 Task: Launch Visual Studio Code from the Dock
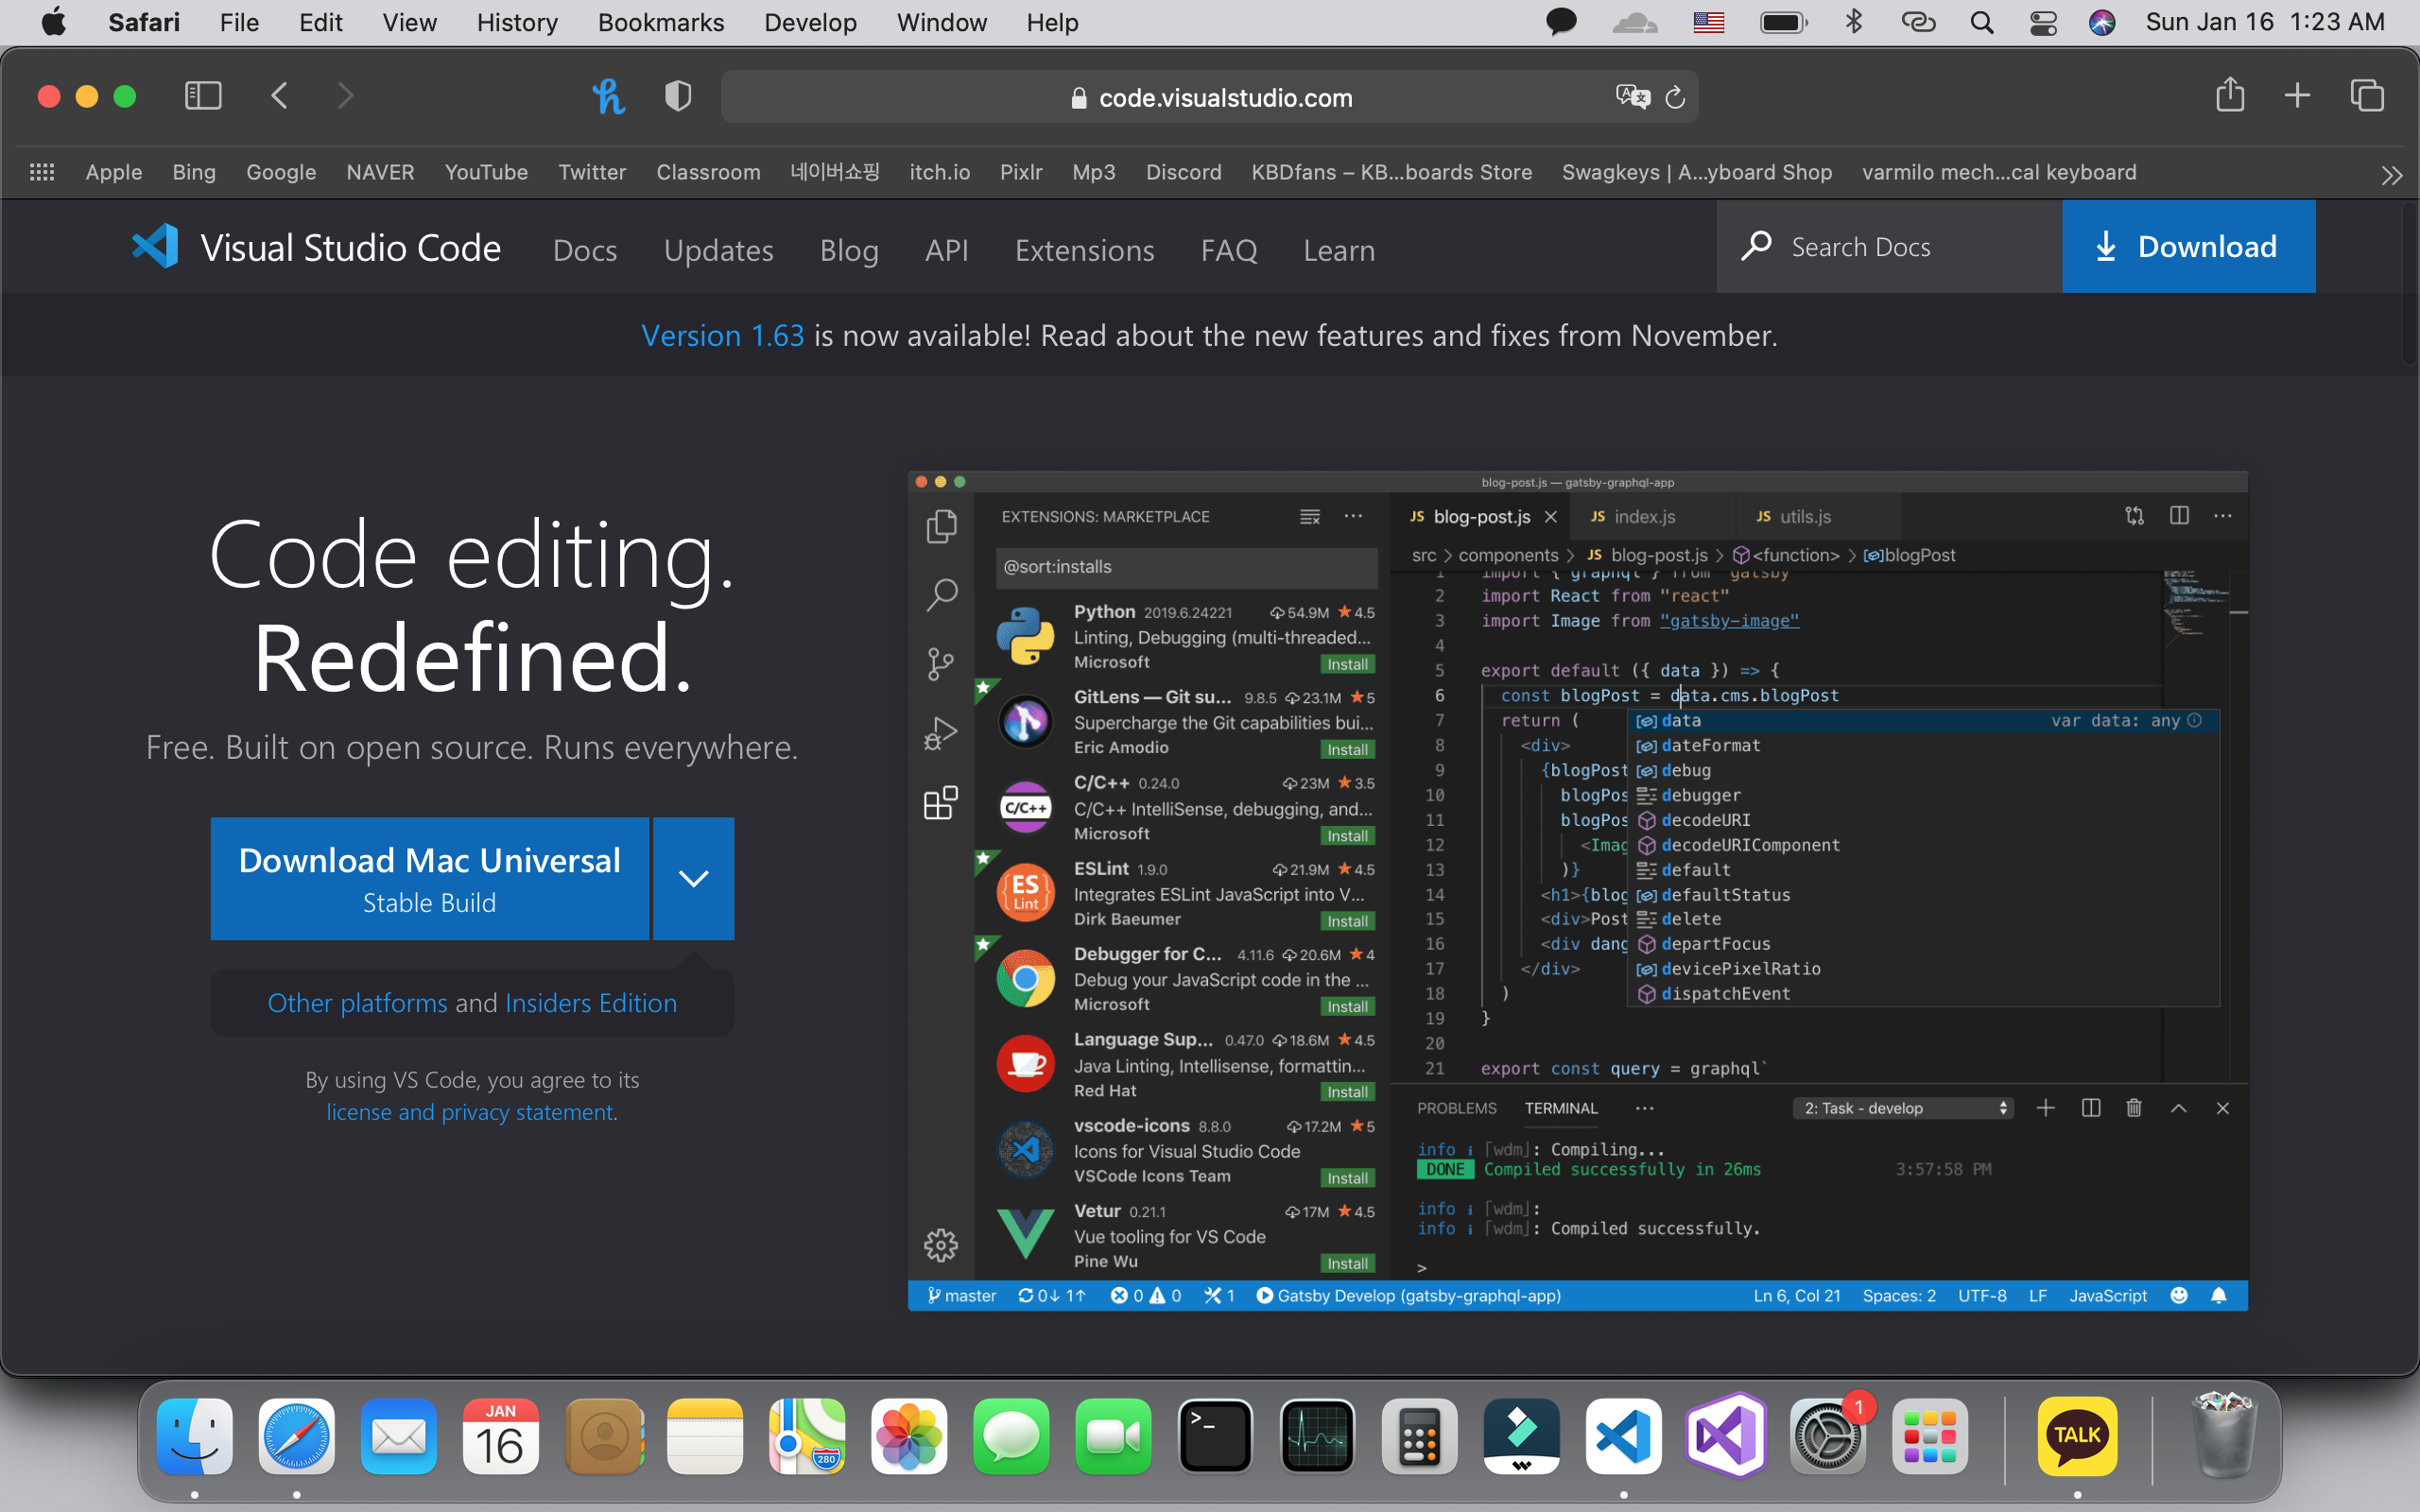click(1623, 1437)
